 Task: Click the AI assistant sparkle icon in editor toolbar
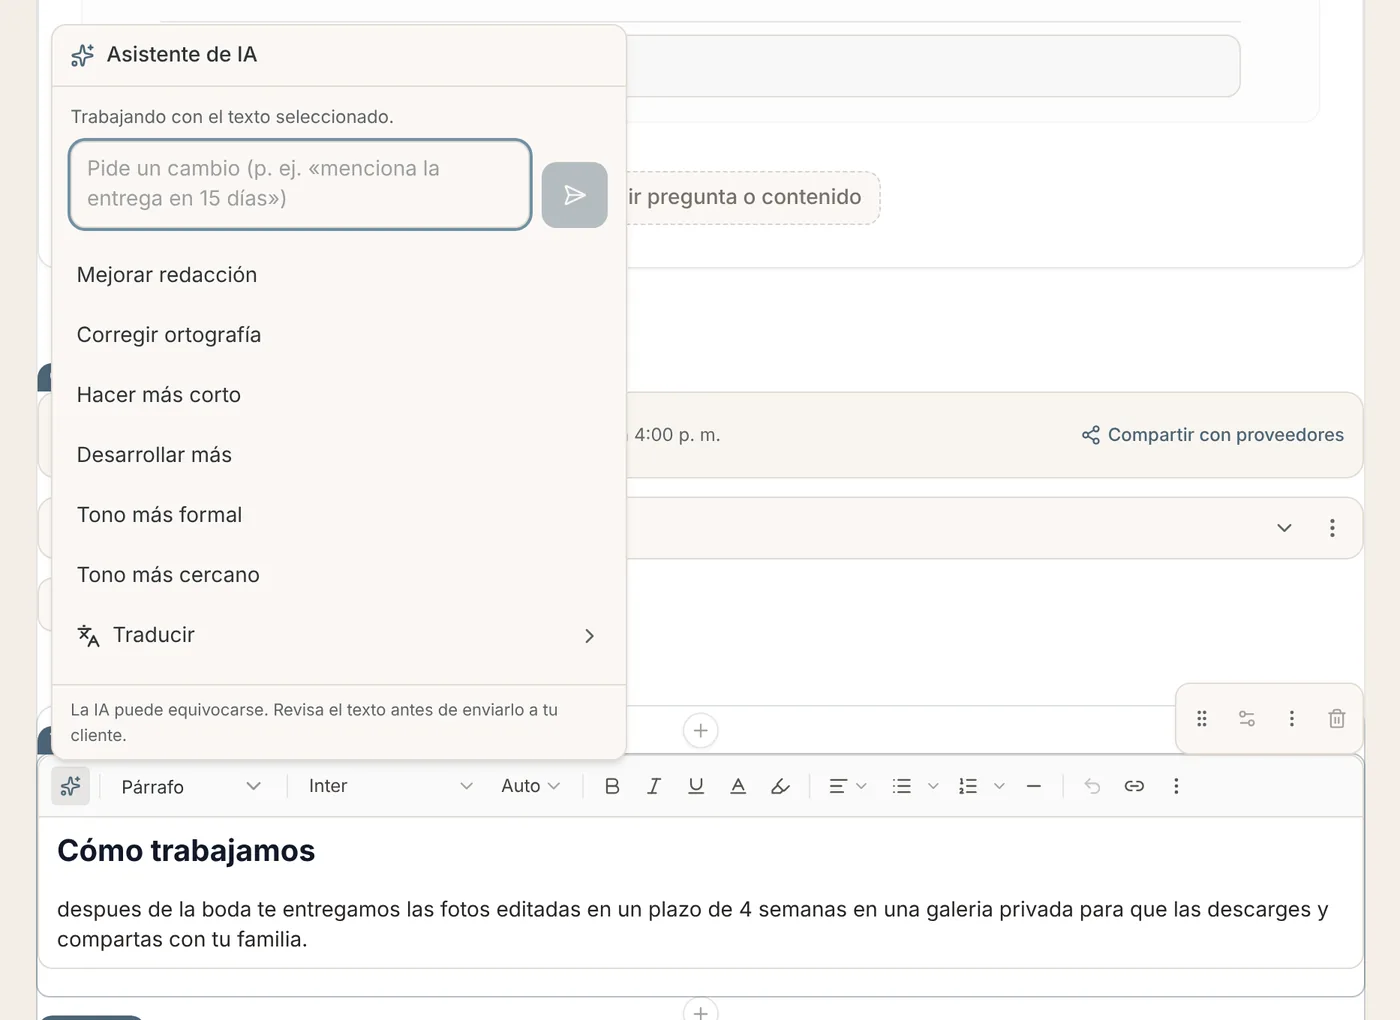[71, 786]
